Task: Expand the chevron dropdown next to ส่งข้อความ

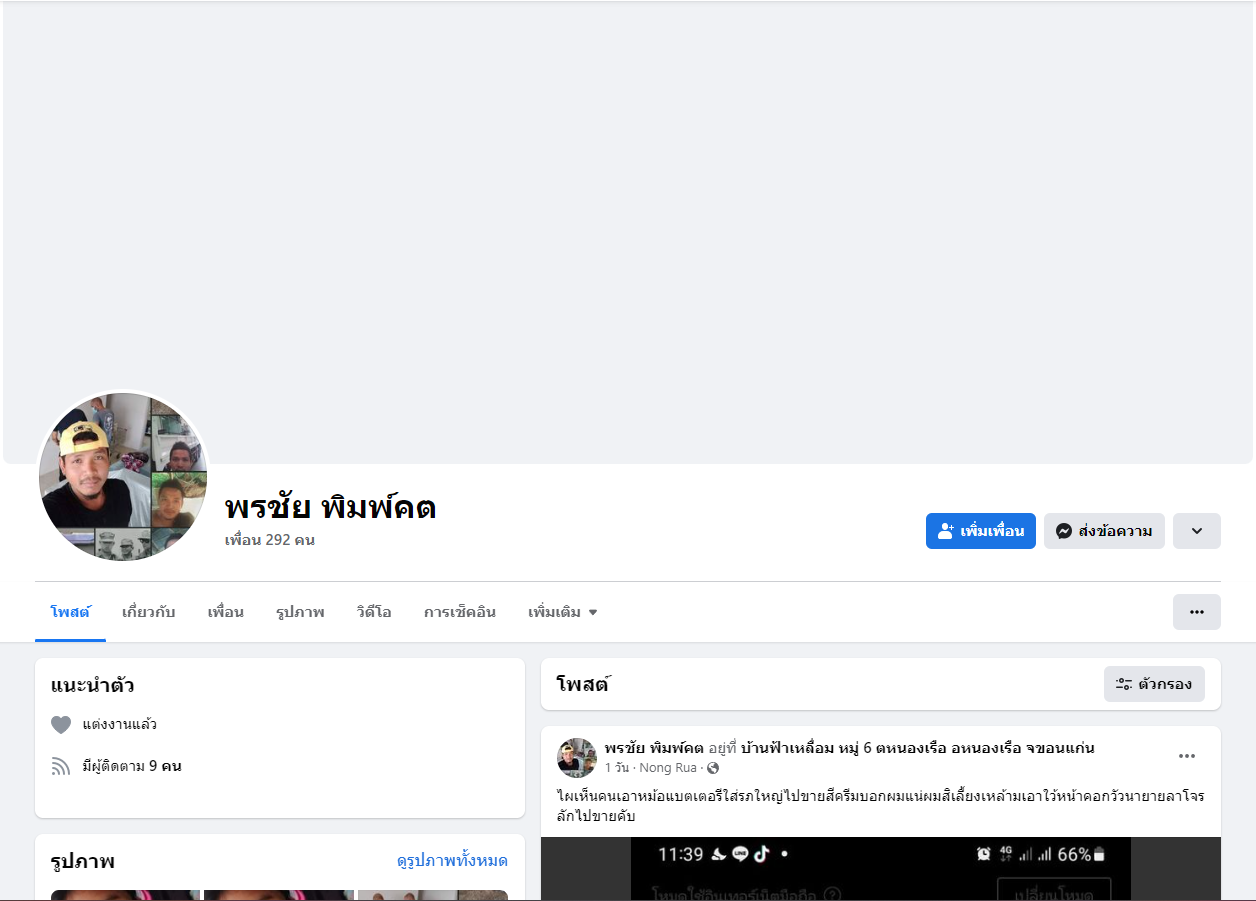Action: click(1196, 531)
